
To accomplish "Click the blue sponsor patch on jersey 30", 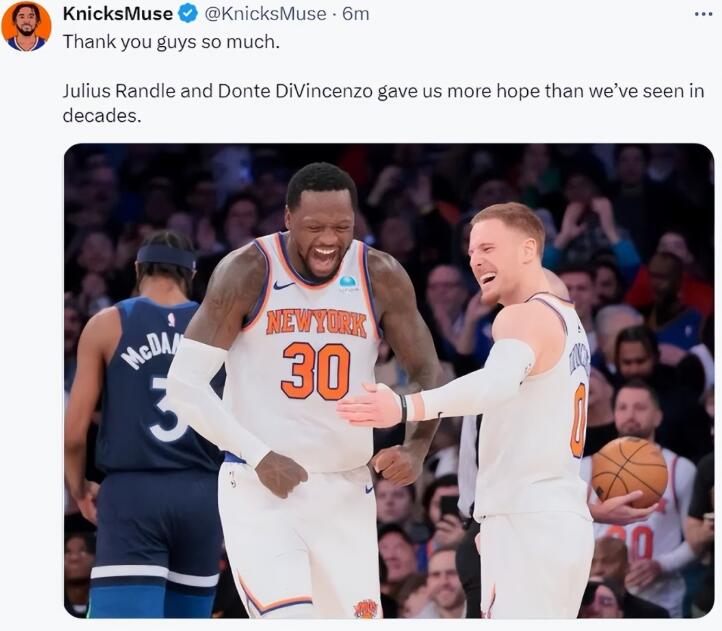I will point(349,283).
